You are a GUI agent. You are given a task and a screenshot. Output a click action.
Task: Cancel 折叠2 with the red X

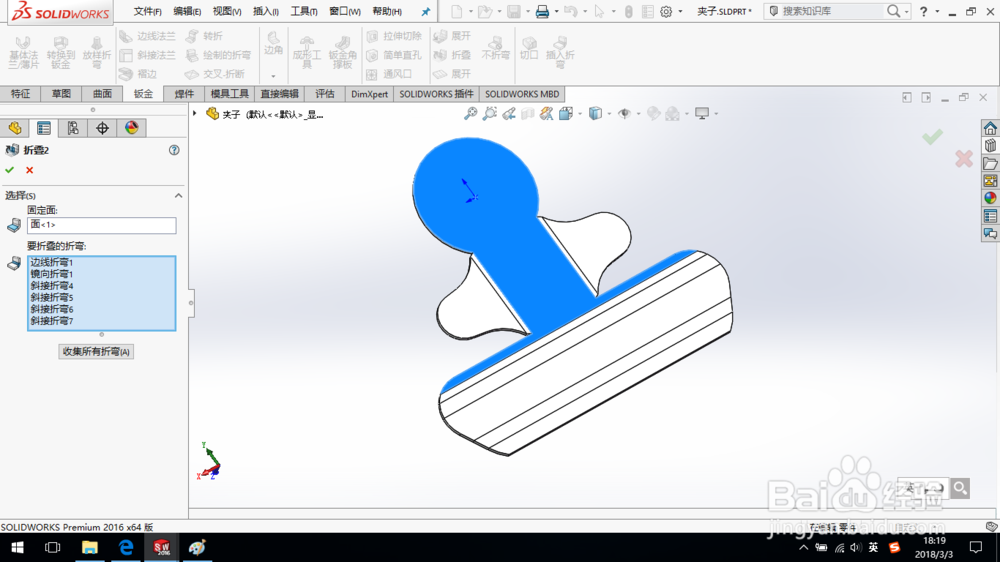click(29, 170)
